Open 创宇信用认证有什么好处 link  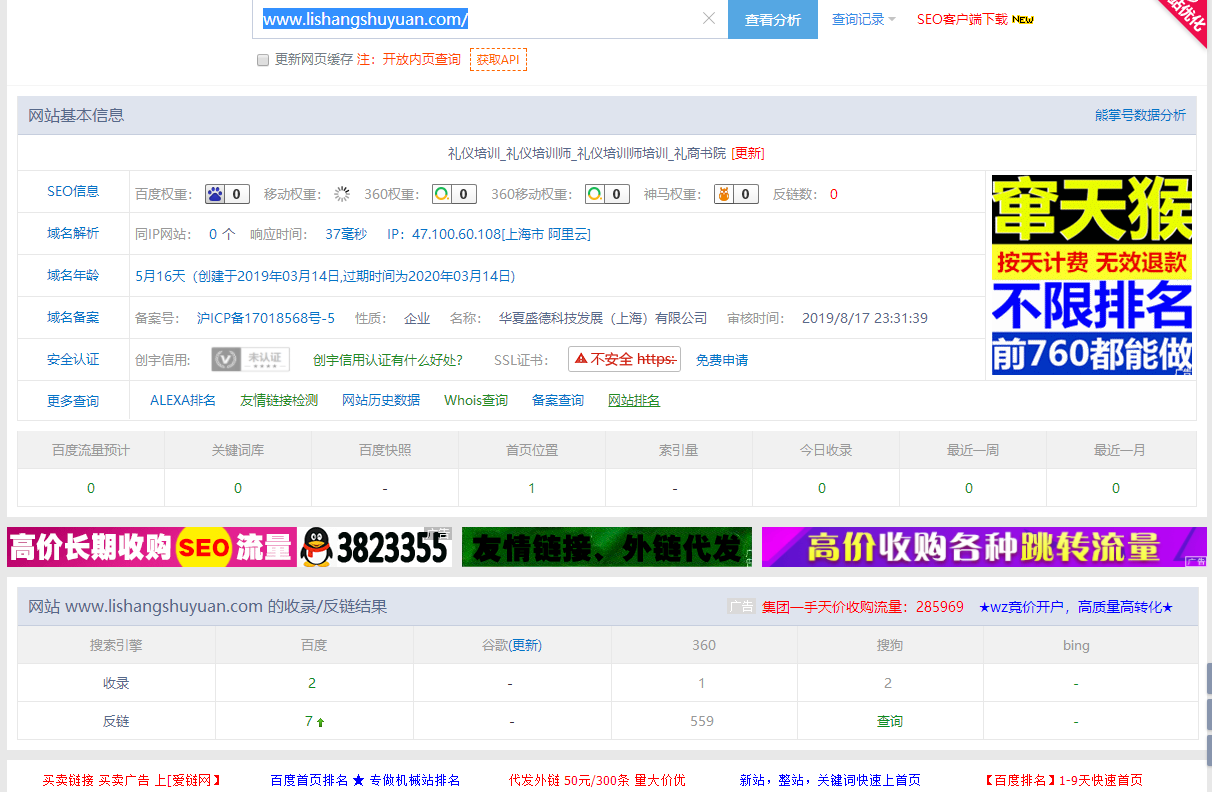coord(388,360)
